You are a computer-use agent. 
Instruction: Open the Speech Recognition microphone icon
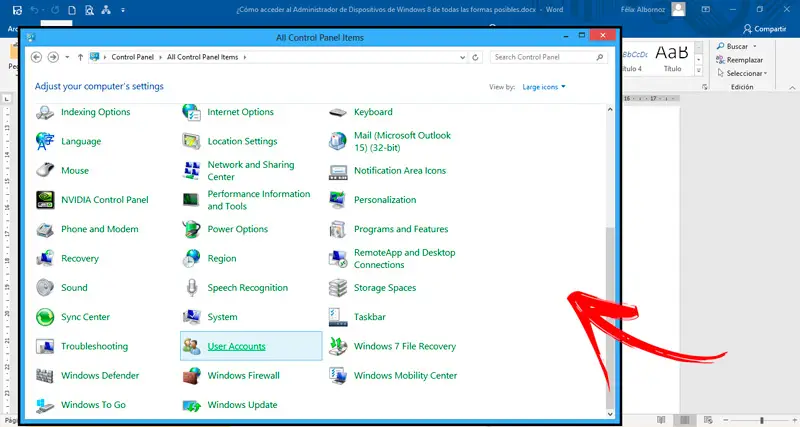coord(191,288)
